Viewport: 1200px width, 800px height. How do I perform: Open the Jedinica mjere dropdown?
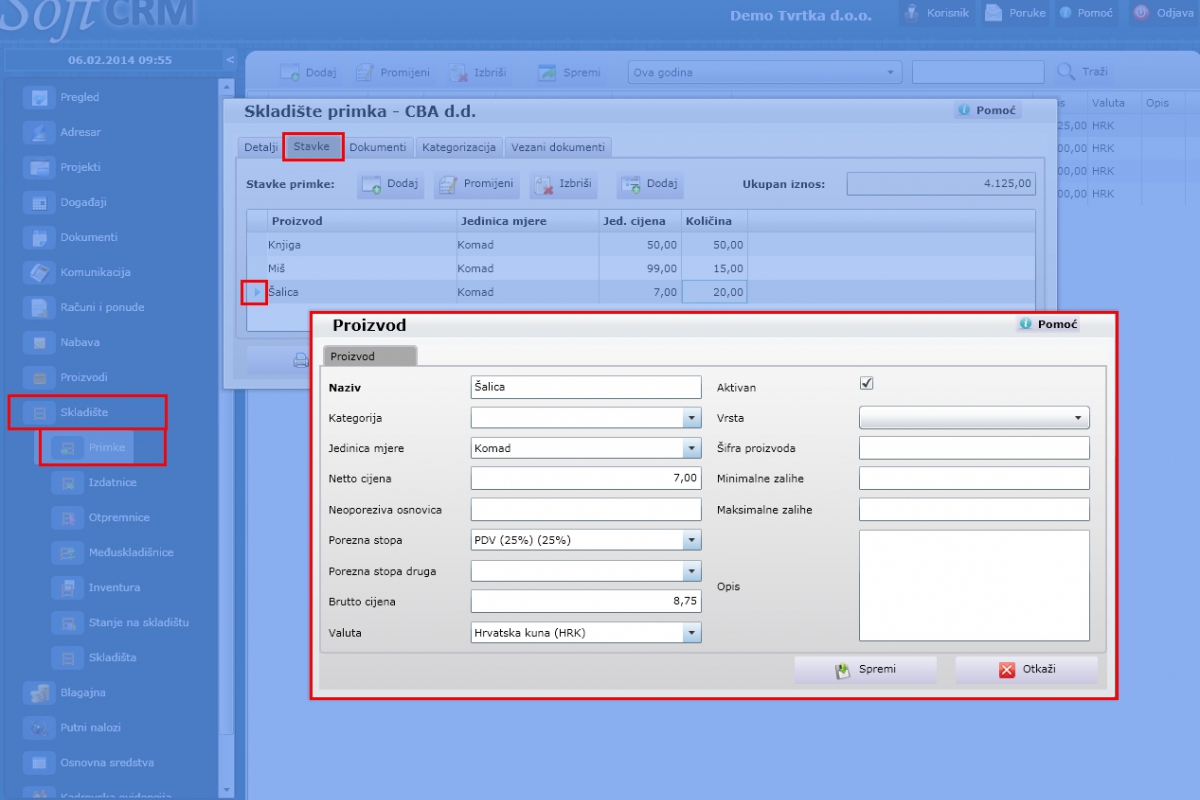[692, 448]
